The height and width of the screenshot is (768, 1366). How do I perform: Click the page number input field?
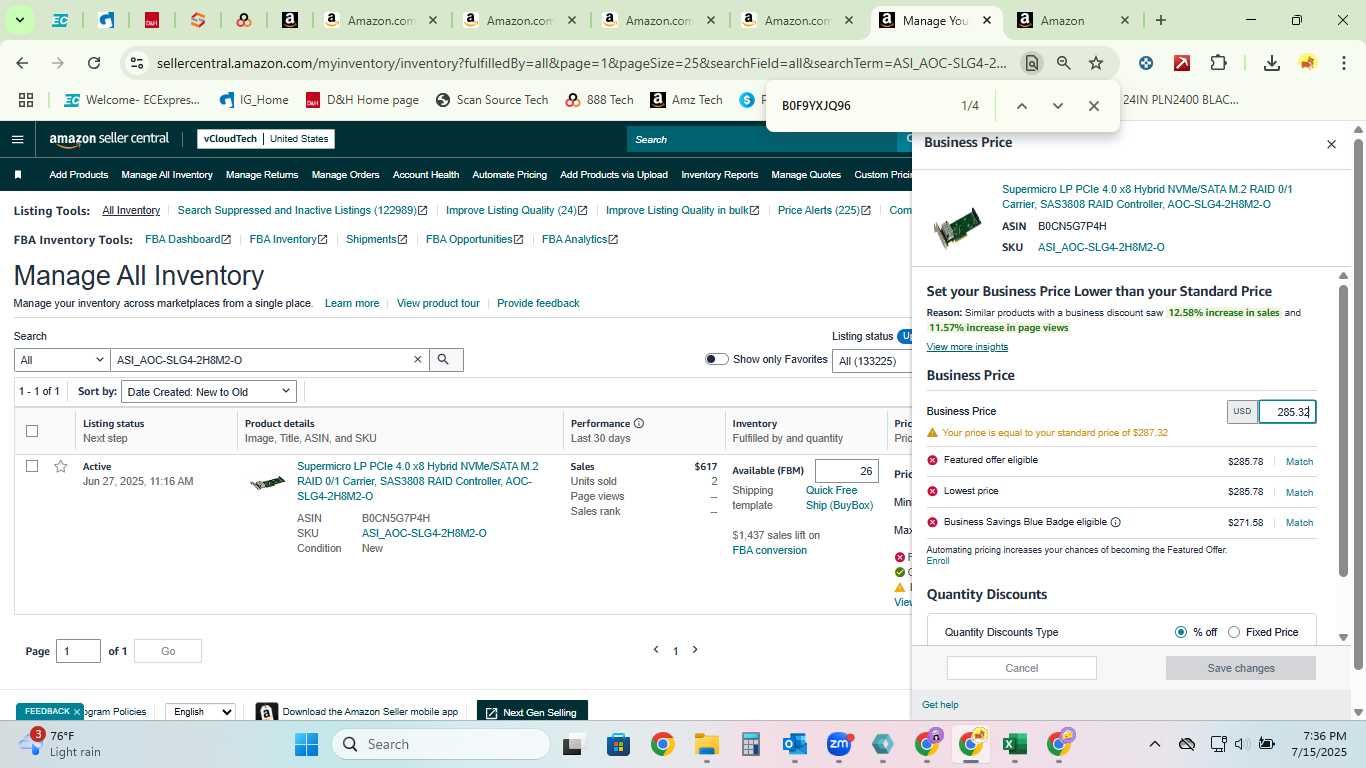click(x=78, y=651)
